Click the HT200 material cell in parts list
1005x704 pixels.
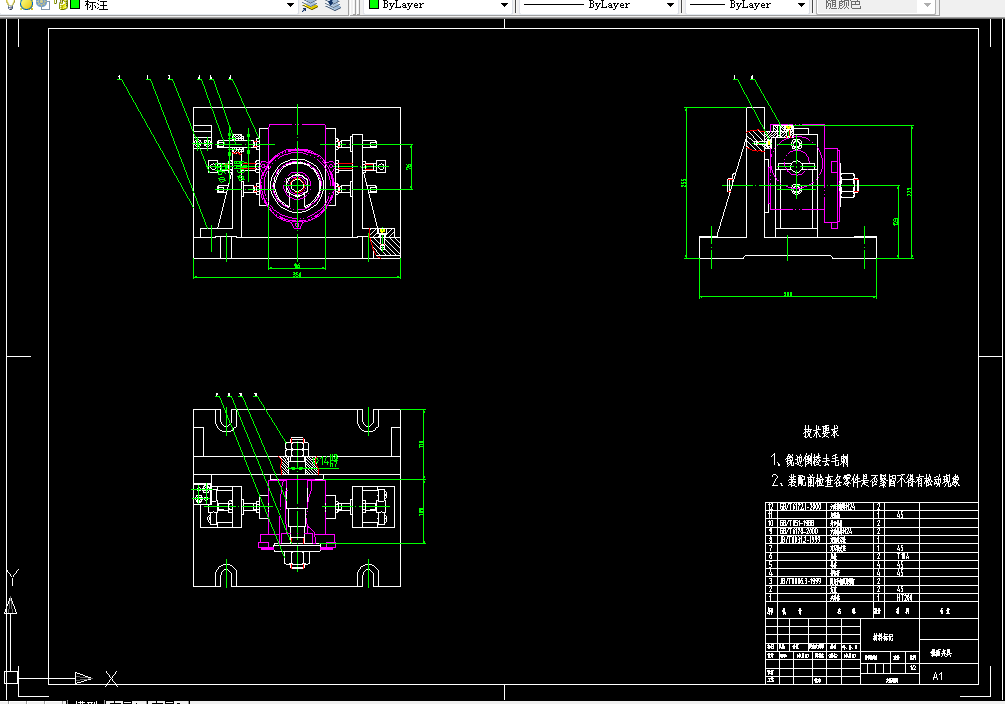[904, 597]
